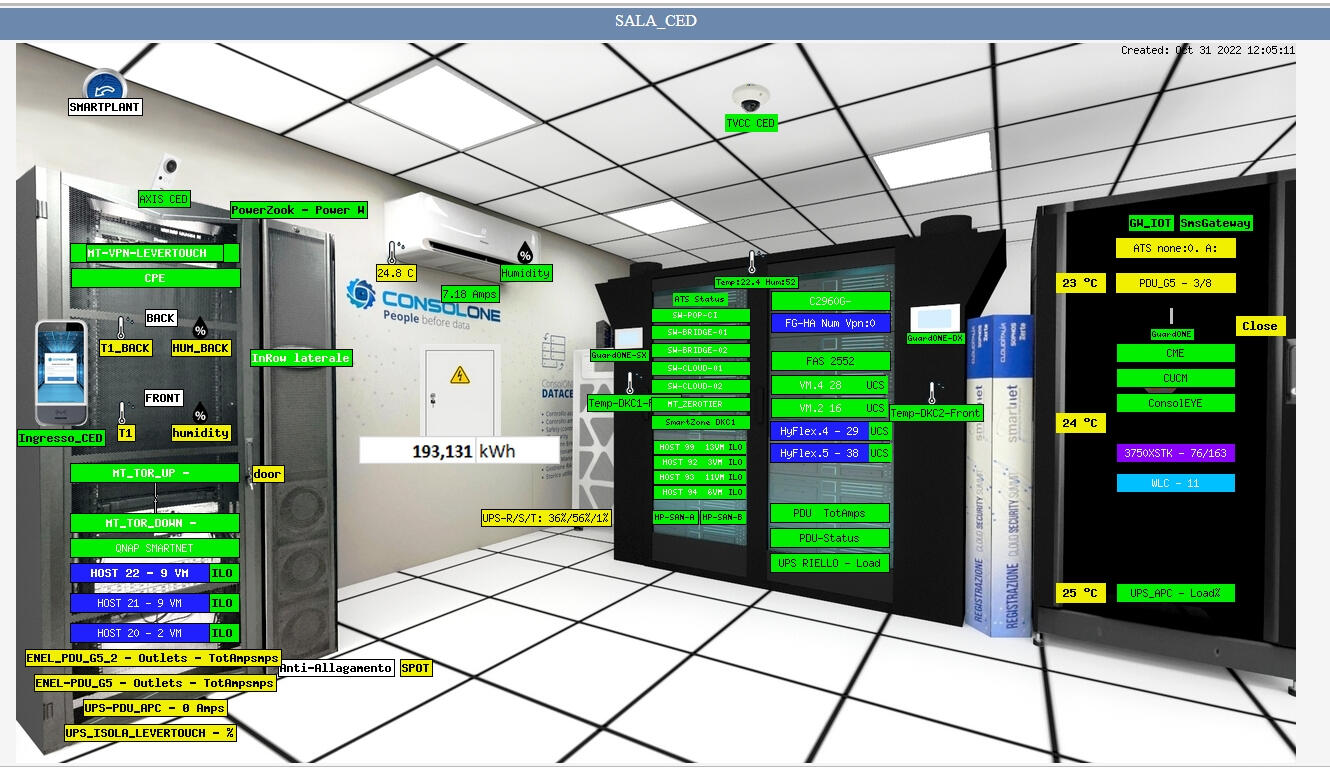Viewport: 1330px width, 777px height.
Task: Open HOST 22 - 9 VM blue bar
Action: point(140,573)
